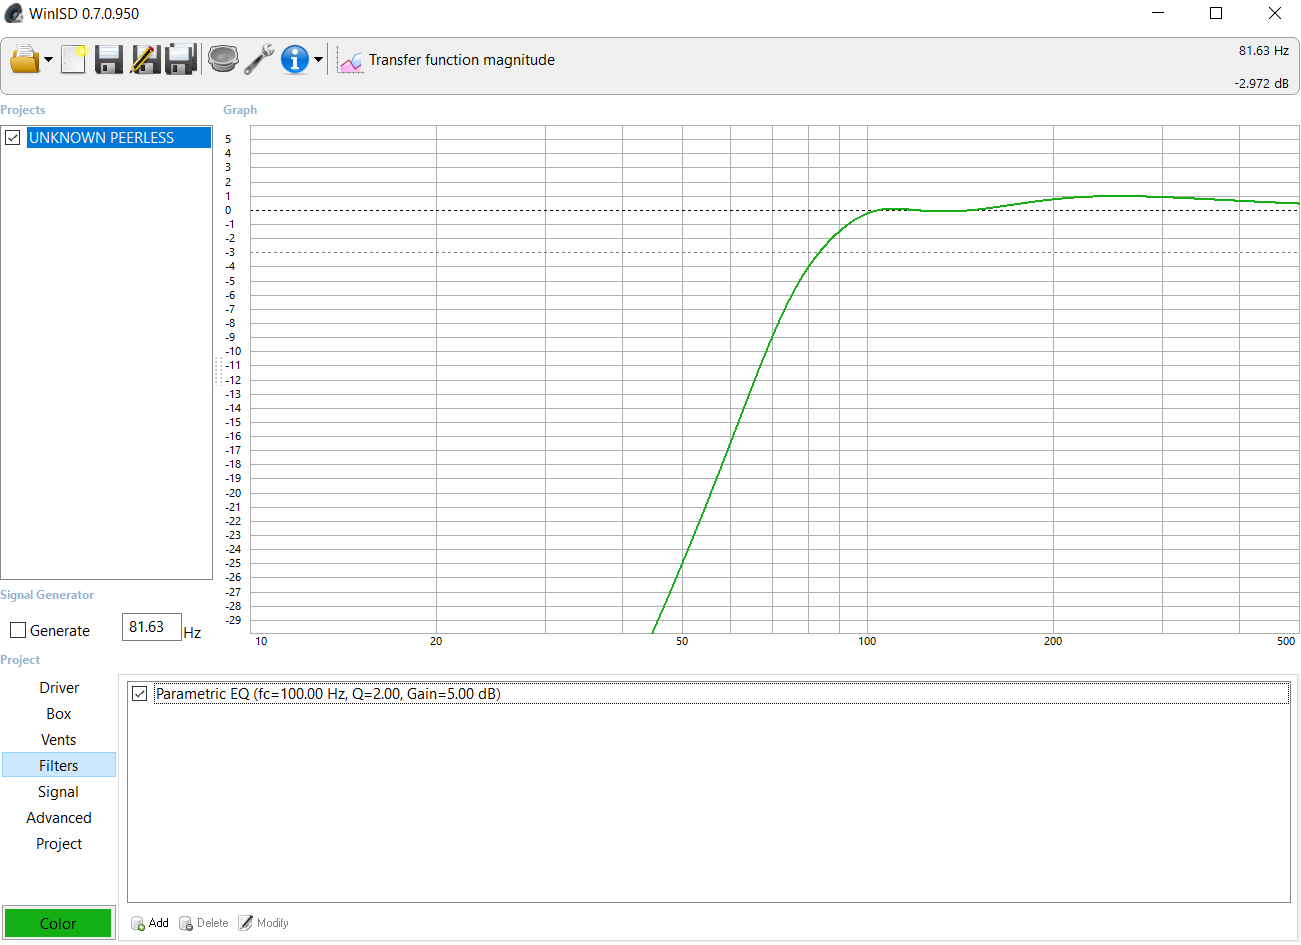Save all projects with the multi-floppy icon
Image resolution: width=1301 pixels, height=945 pixels.
[181, 60]
